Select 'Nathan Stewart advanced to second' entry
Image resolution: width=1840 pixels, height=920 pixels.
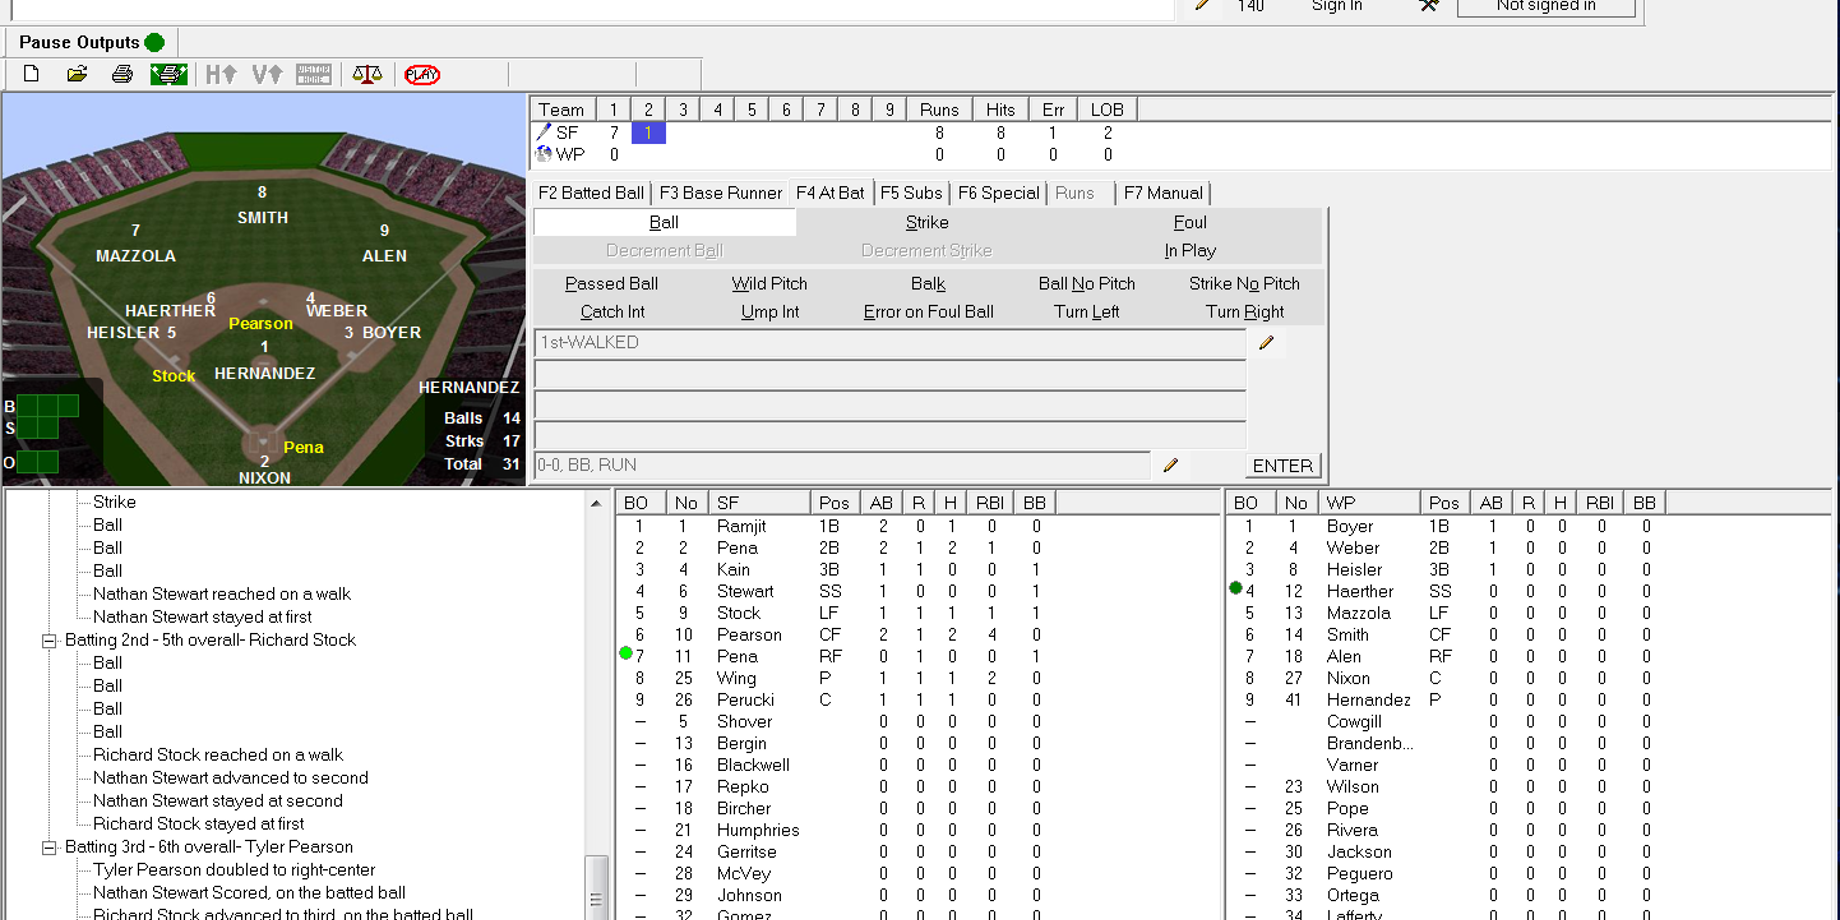tap(230, 778)
